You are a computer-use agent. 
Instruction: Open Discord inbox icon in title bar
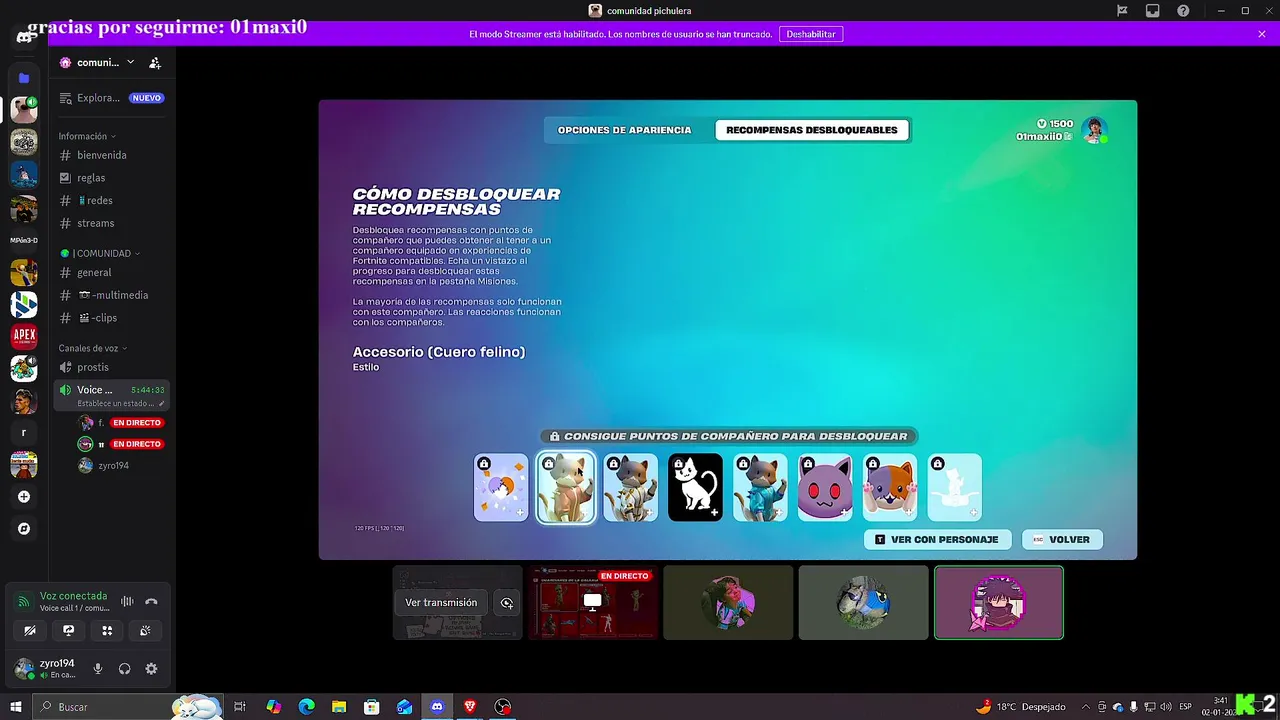click(x=1153, y=11)
